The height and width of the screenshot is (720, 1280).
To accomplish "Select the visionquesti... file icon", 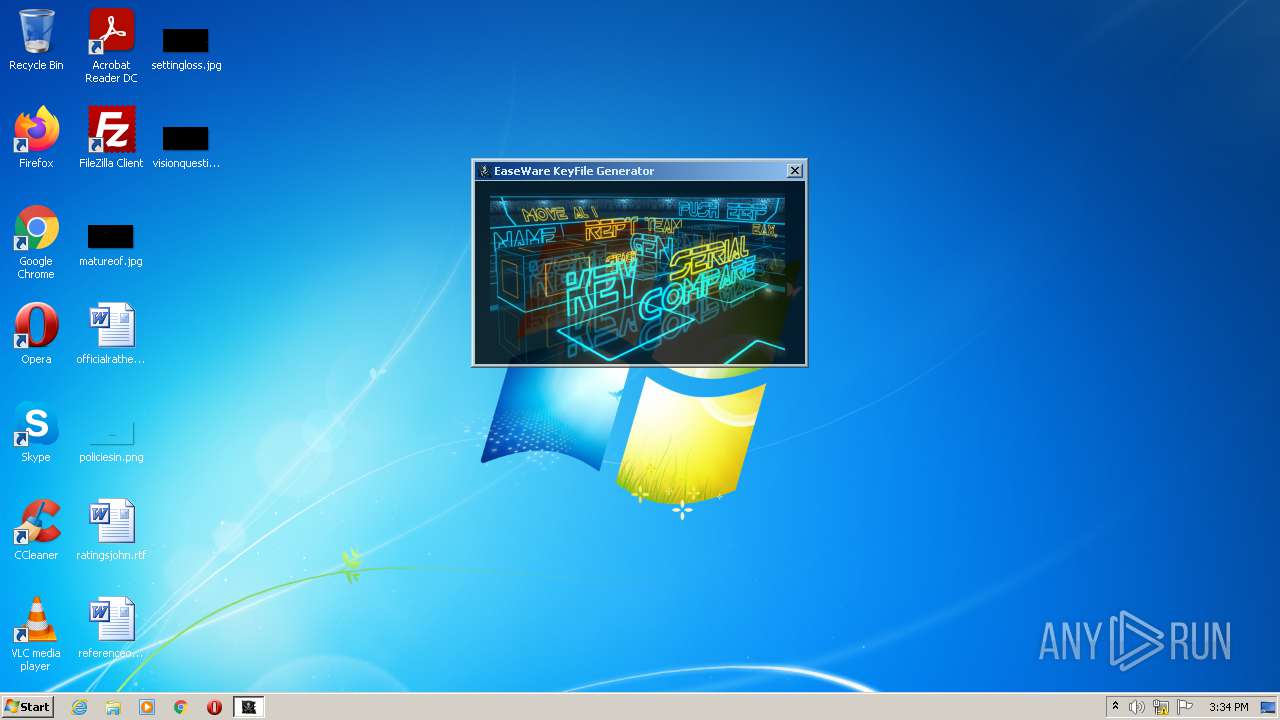I will (x=186, y=146).
